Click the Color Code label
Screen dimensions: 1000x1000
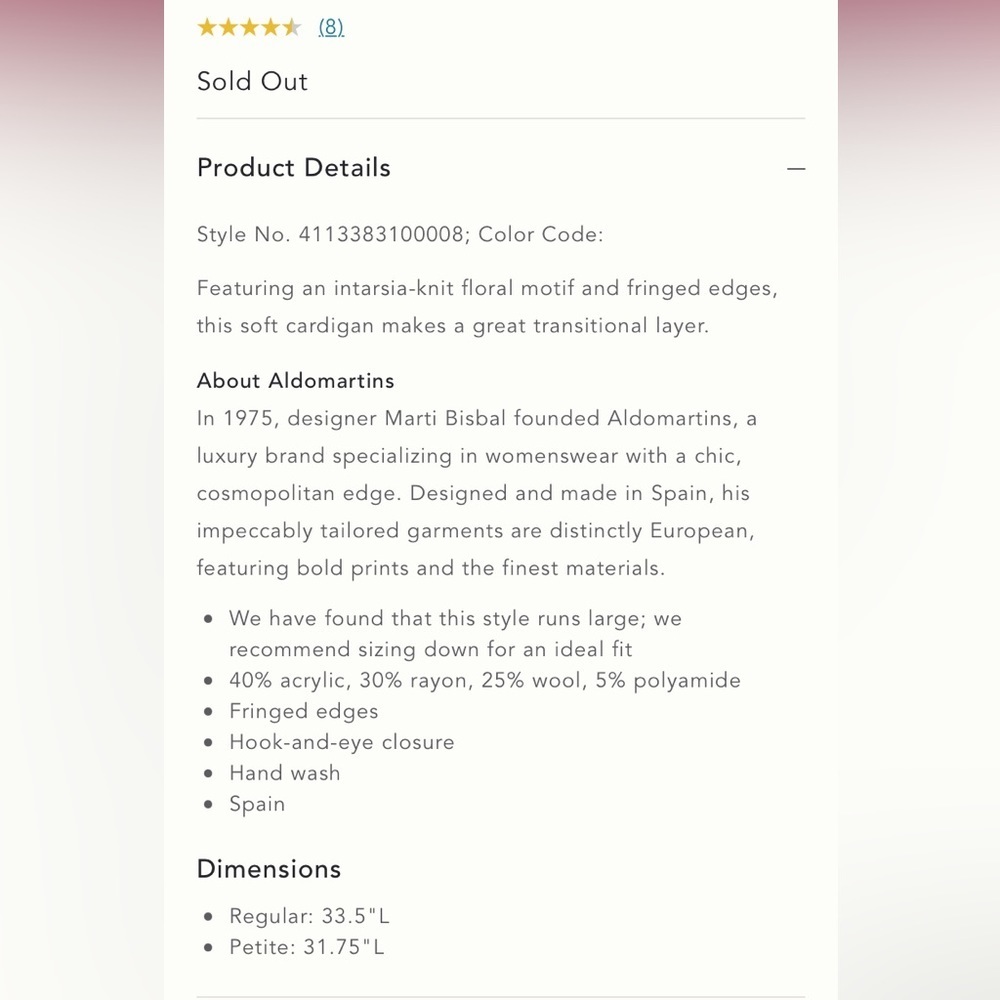click(x=541, y=235)
